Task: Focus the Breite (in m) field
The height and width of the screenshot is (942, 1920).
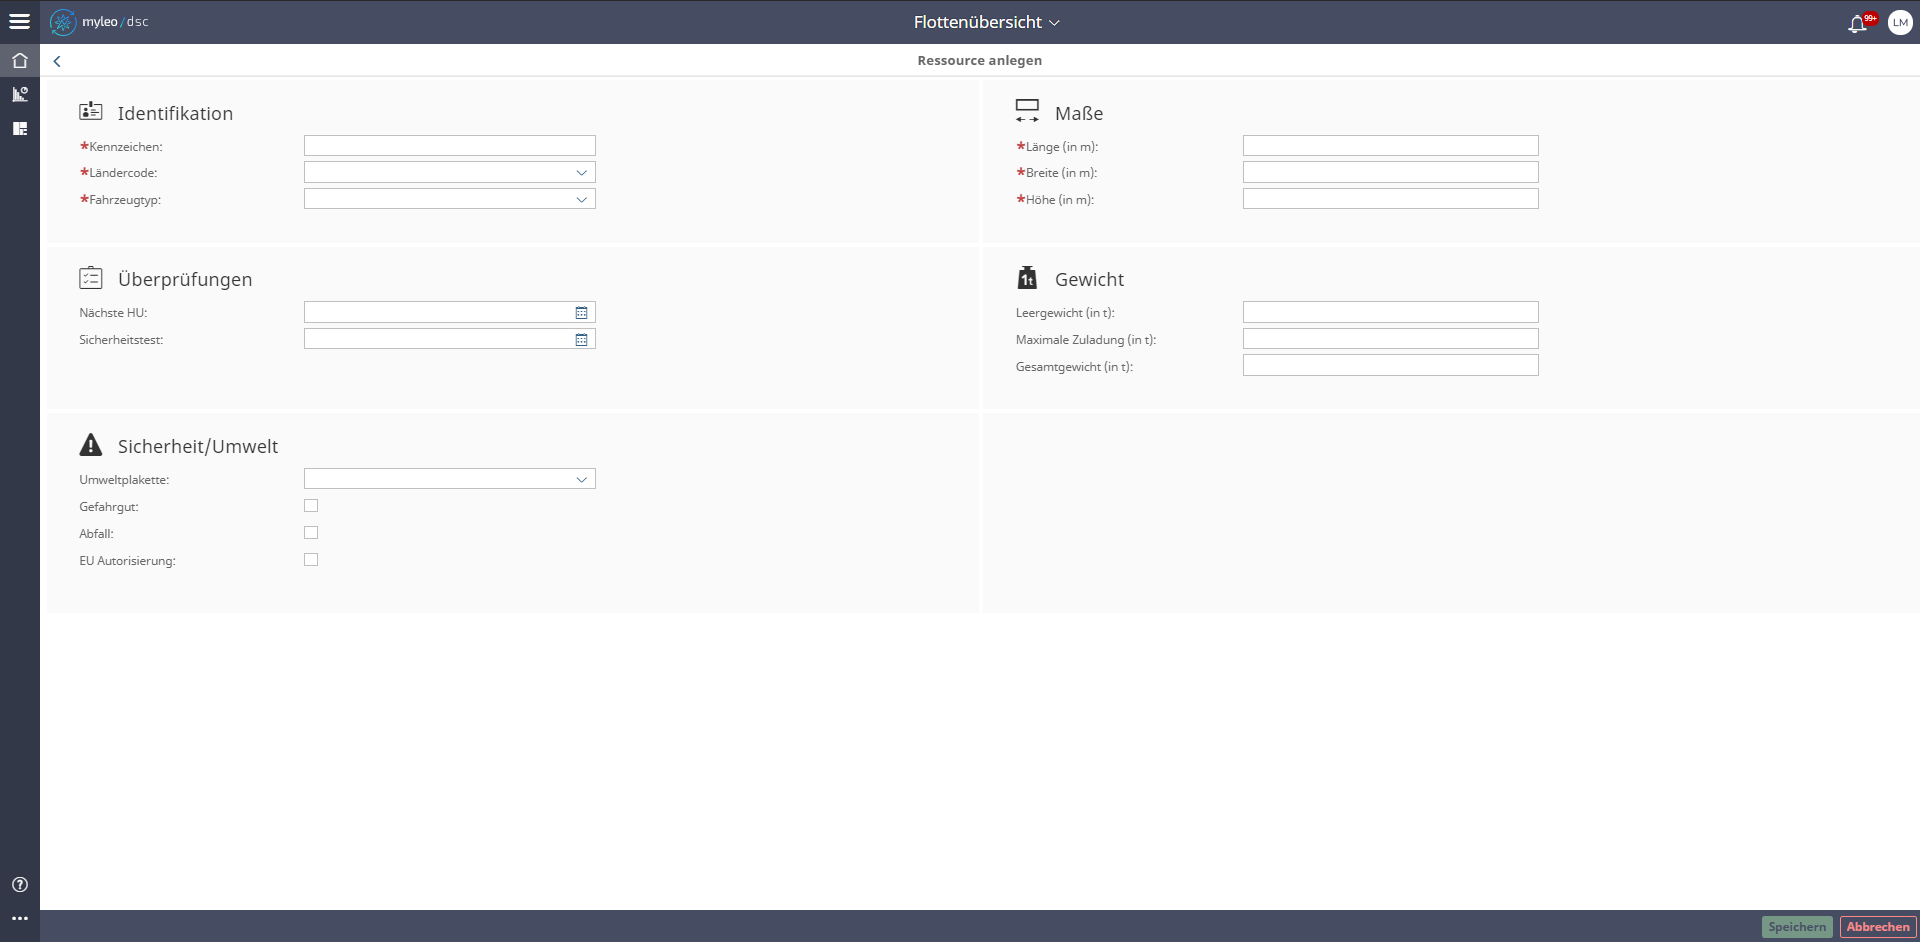Action: click(1390, 172)
